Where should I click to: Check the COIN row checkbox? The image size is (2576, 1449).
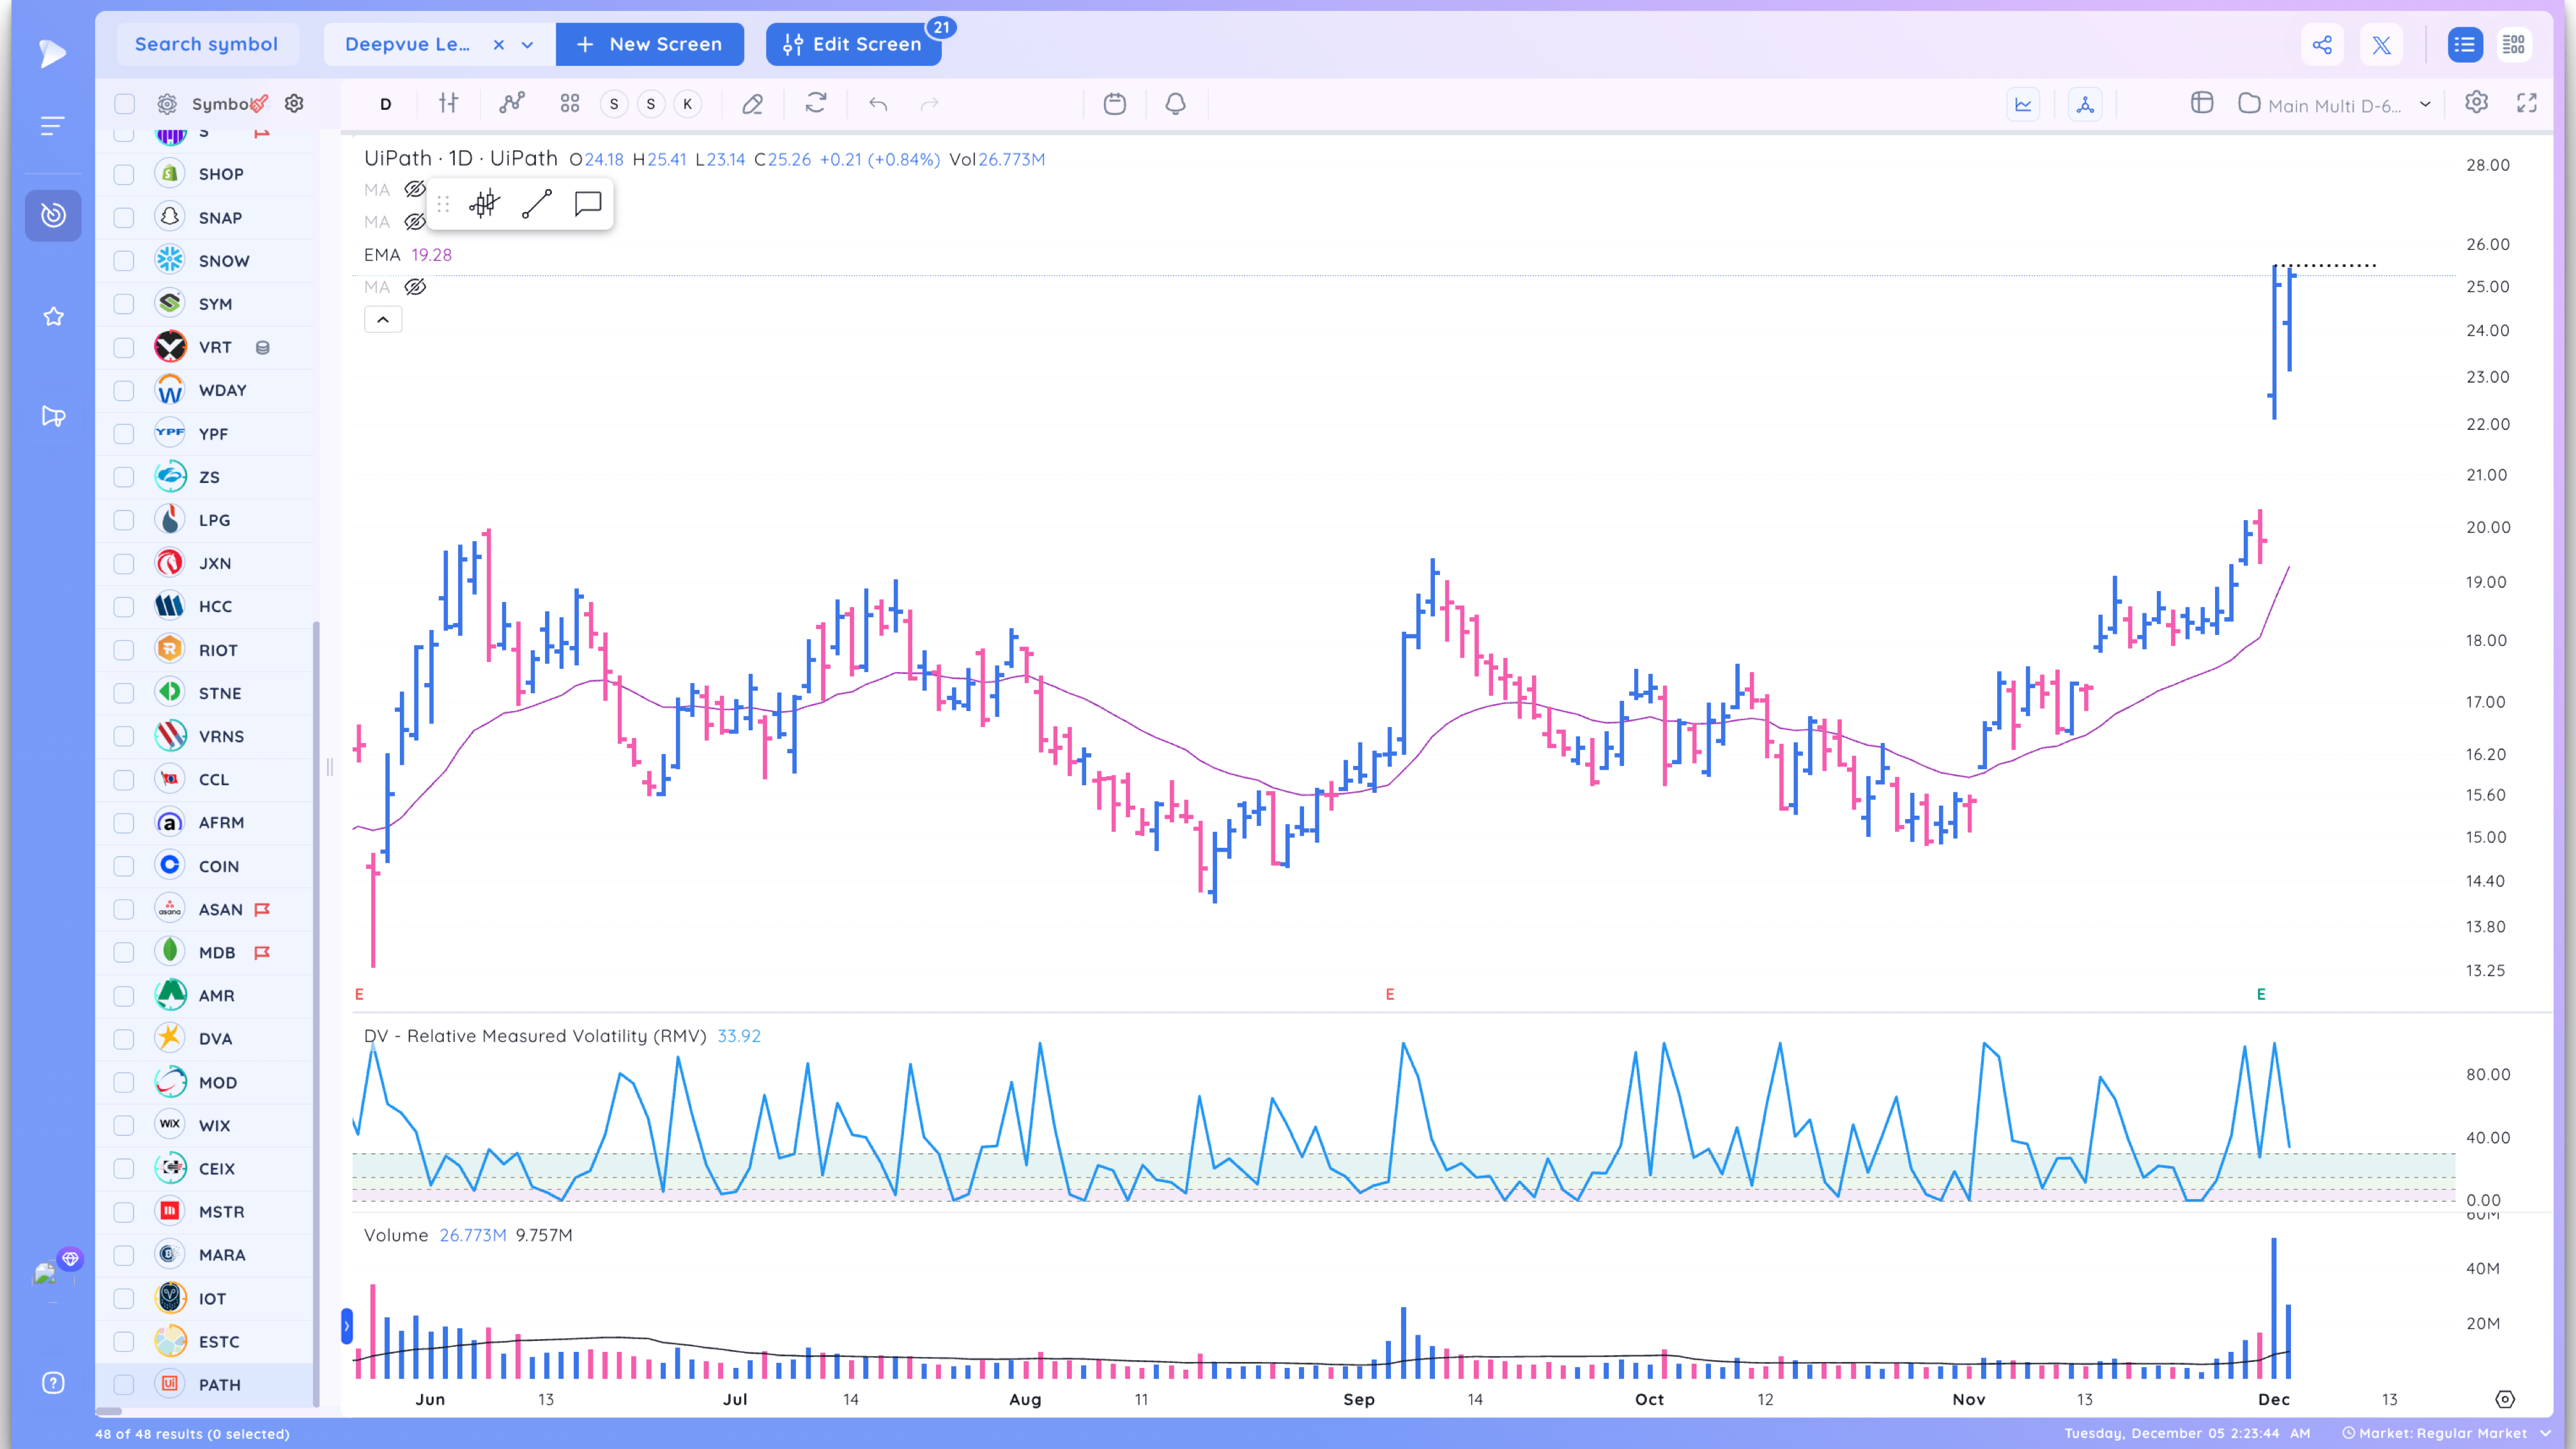(x=124, y=866)
